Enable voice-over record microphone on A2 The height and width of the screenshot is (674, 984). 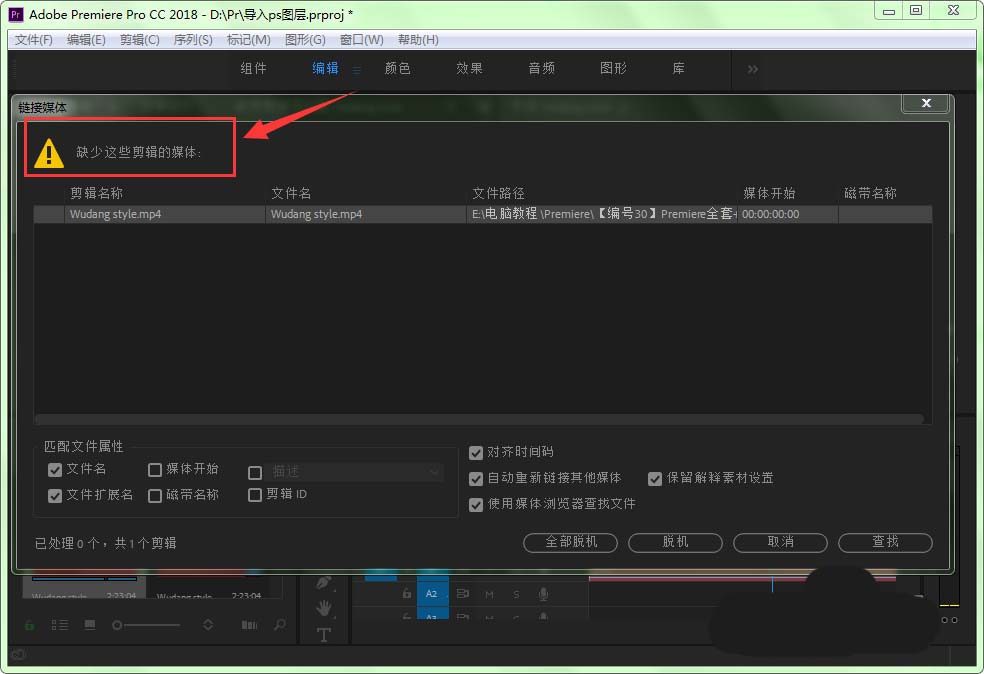click(x=543, y=594)
